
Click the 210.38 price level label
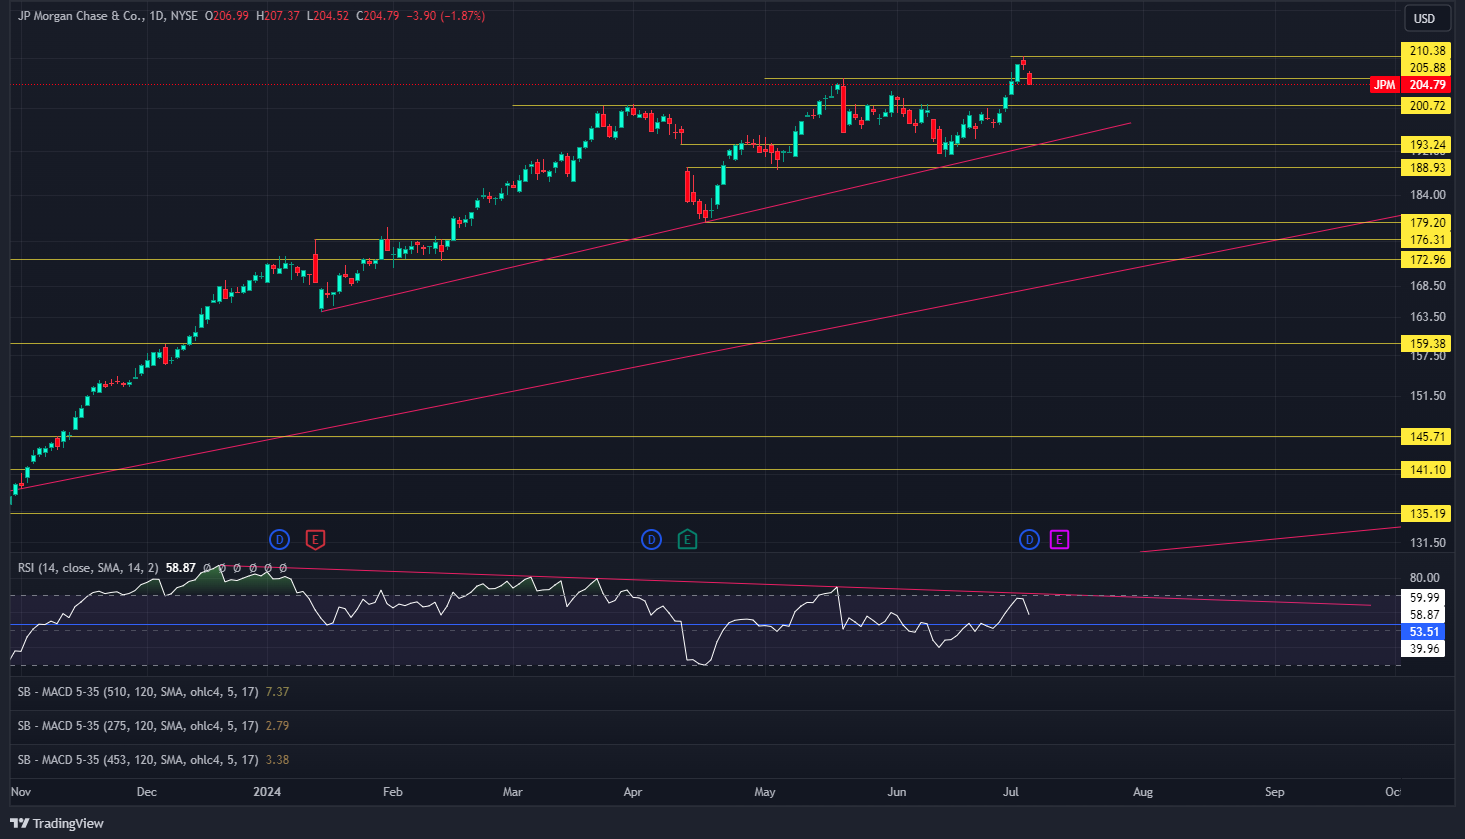click(x=1426, y=50)
